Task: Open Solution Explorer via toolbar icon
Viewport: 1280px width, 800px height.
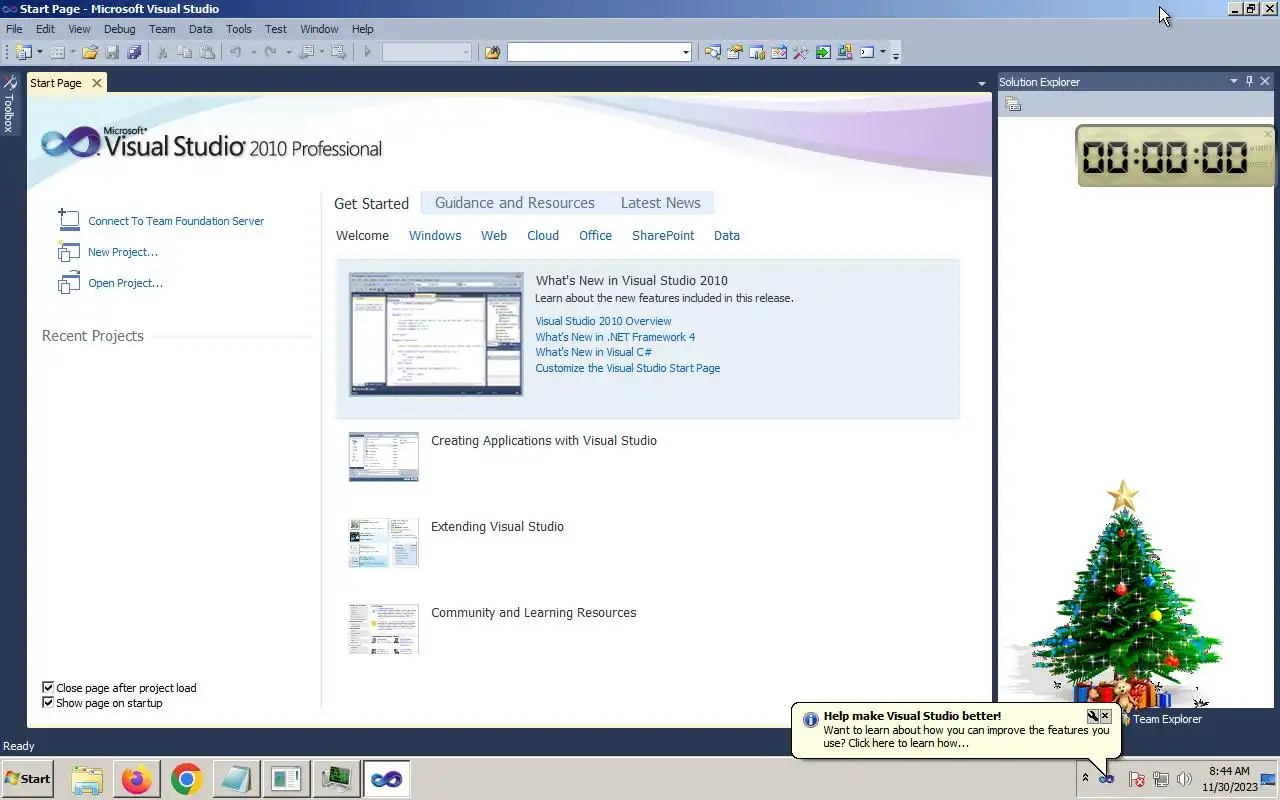Action: coord(712,52)
